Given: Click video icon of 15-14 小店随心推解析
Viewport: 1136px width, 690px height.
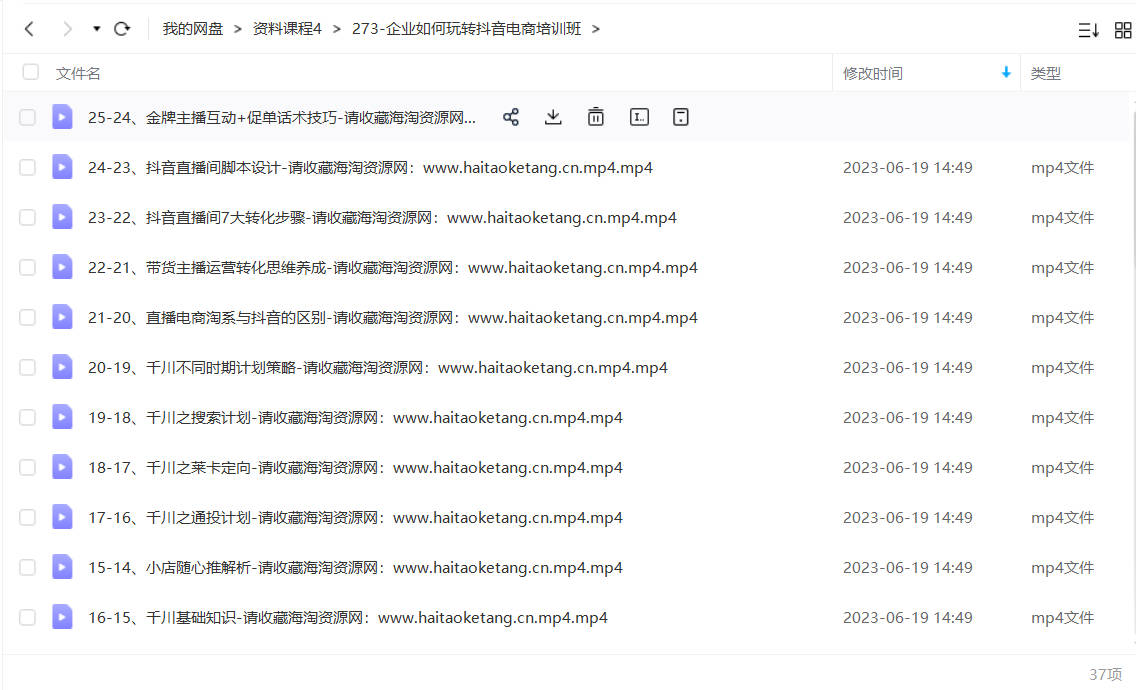Looking at the screenshot, I should click(x=62, y=567).
